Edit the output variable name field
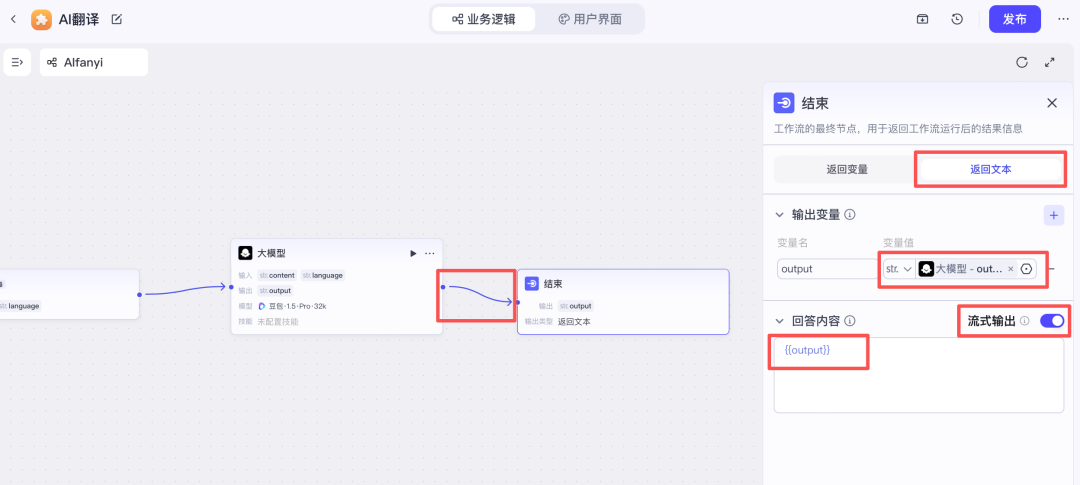This screenshot has height=485, width=1080. point(827,269)
